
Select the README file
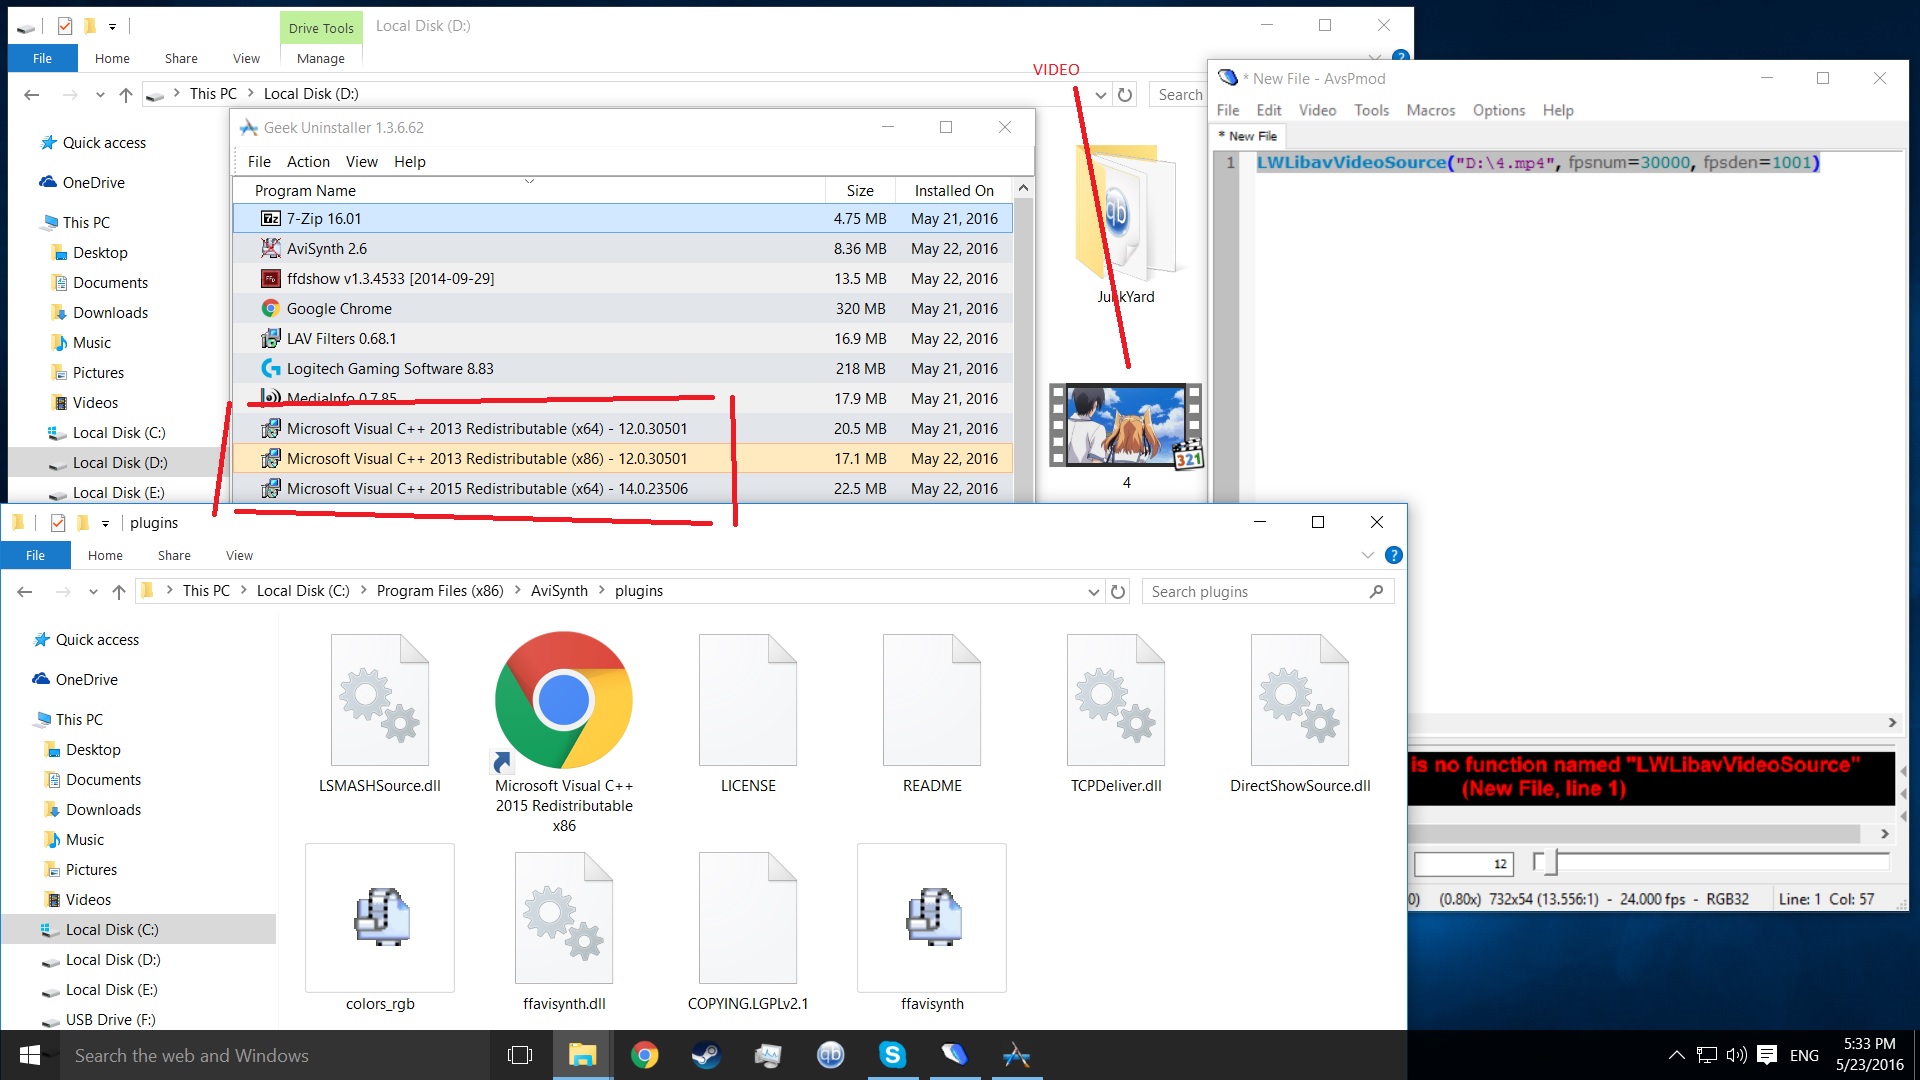932,700
